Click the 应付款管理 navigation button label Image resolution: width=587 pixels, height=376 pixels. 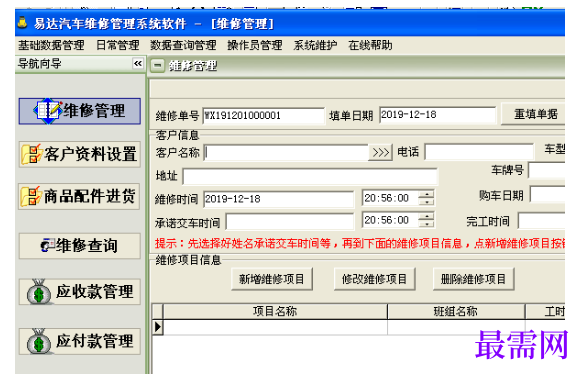click(95, 341)
